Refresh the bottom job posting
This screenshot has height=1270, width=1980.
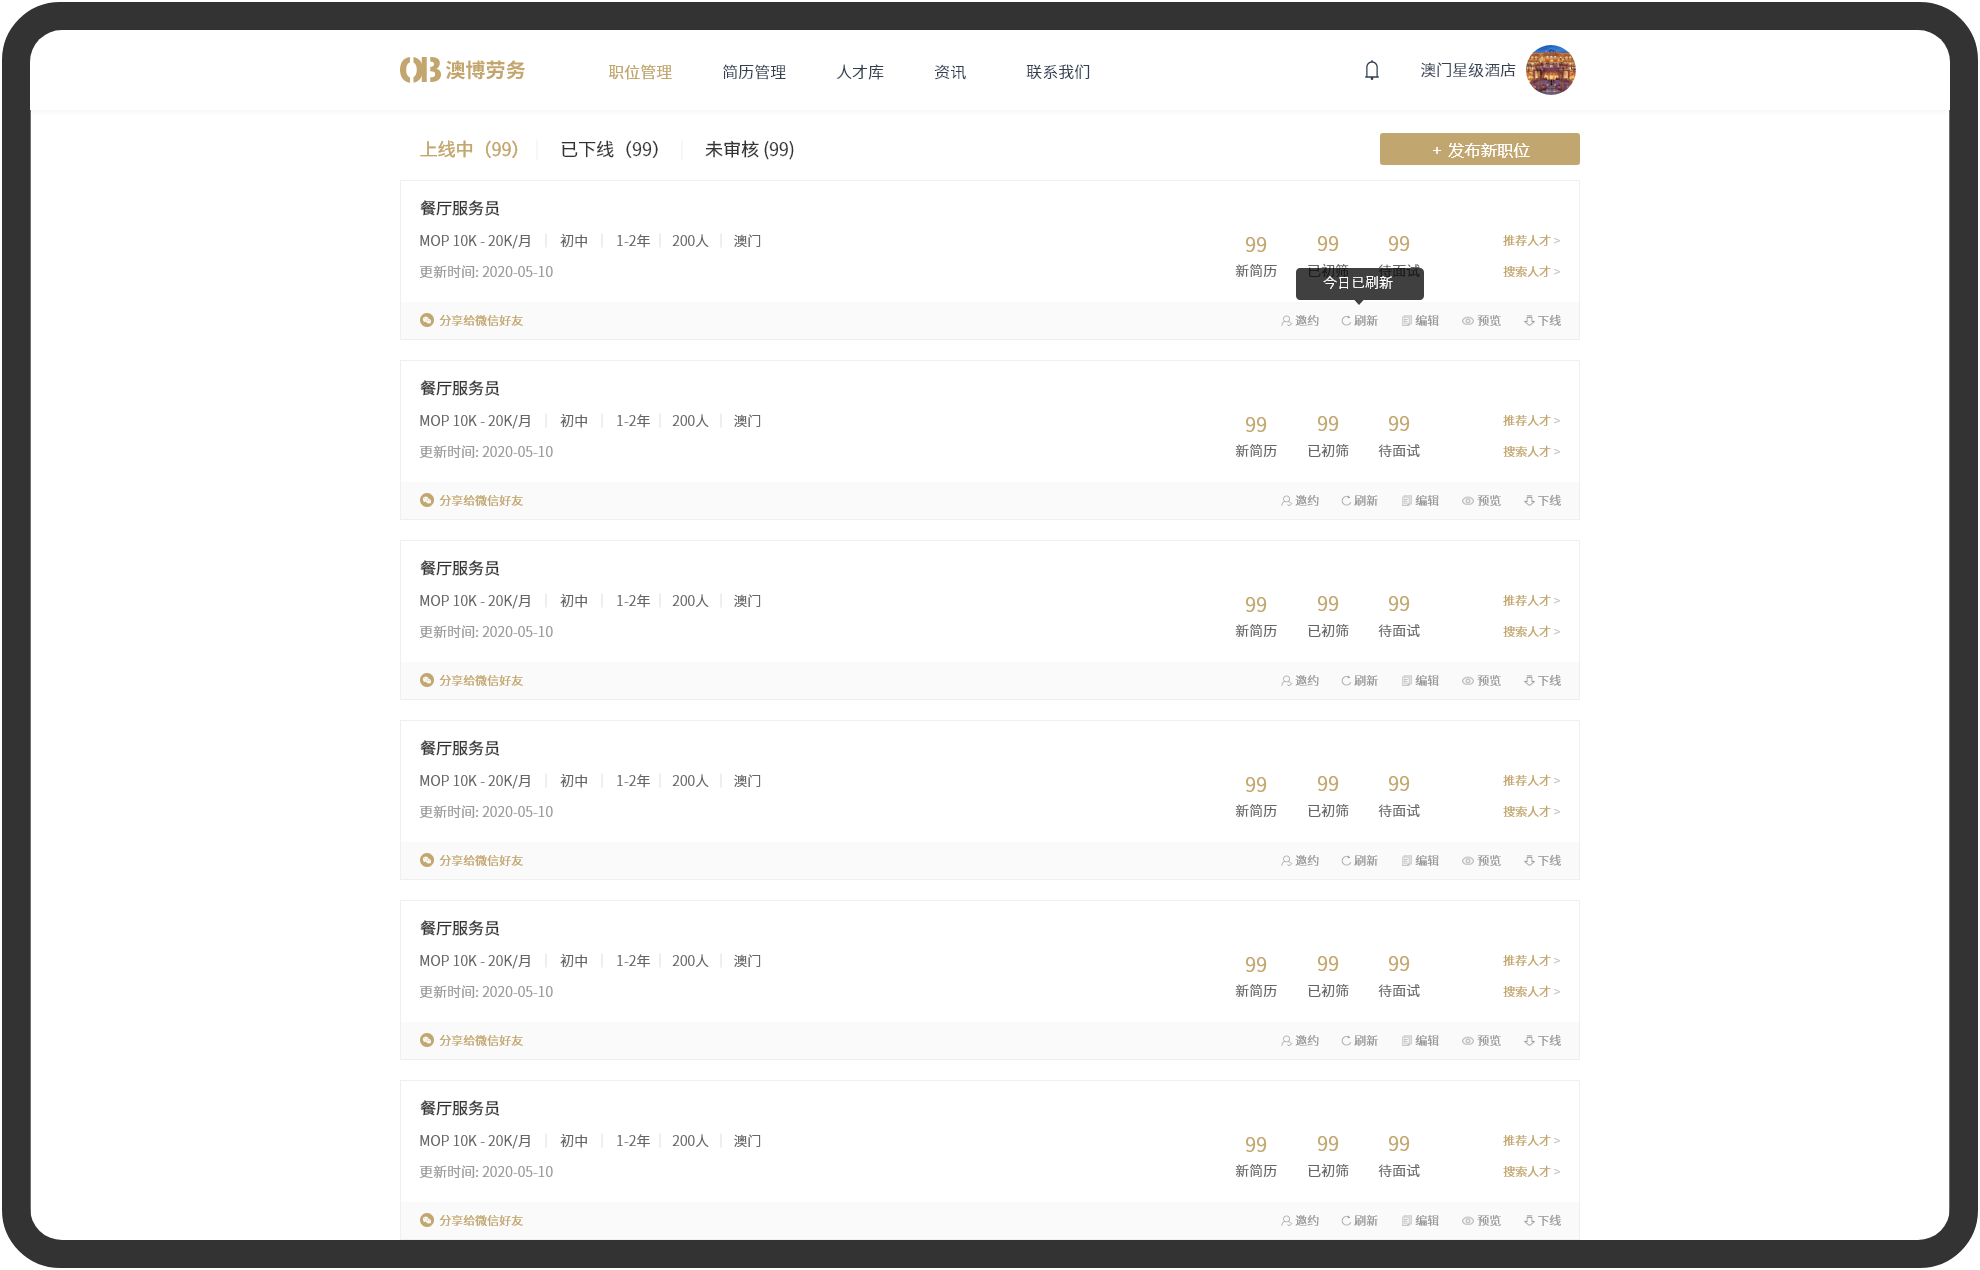click(1358, 1220)
